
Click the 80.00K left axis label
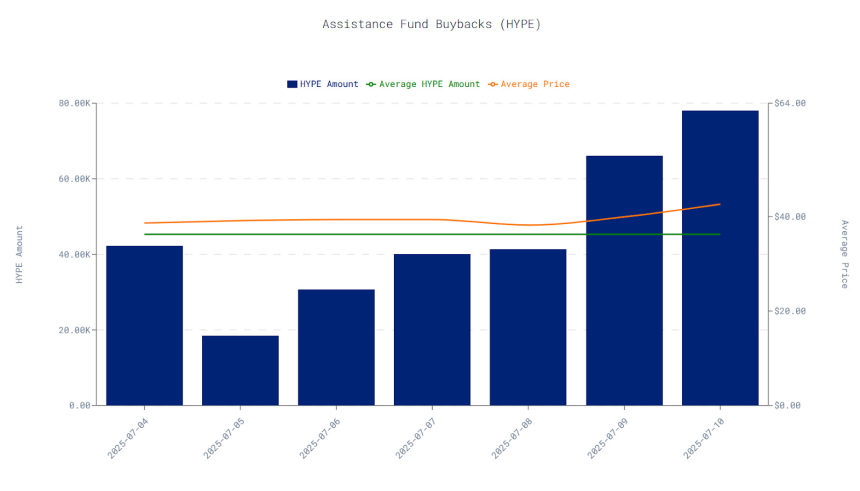coord(75,103)
